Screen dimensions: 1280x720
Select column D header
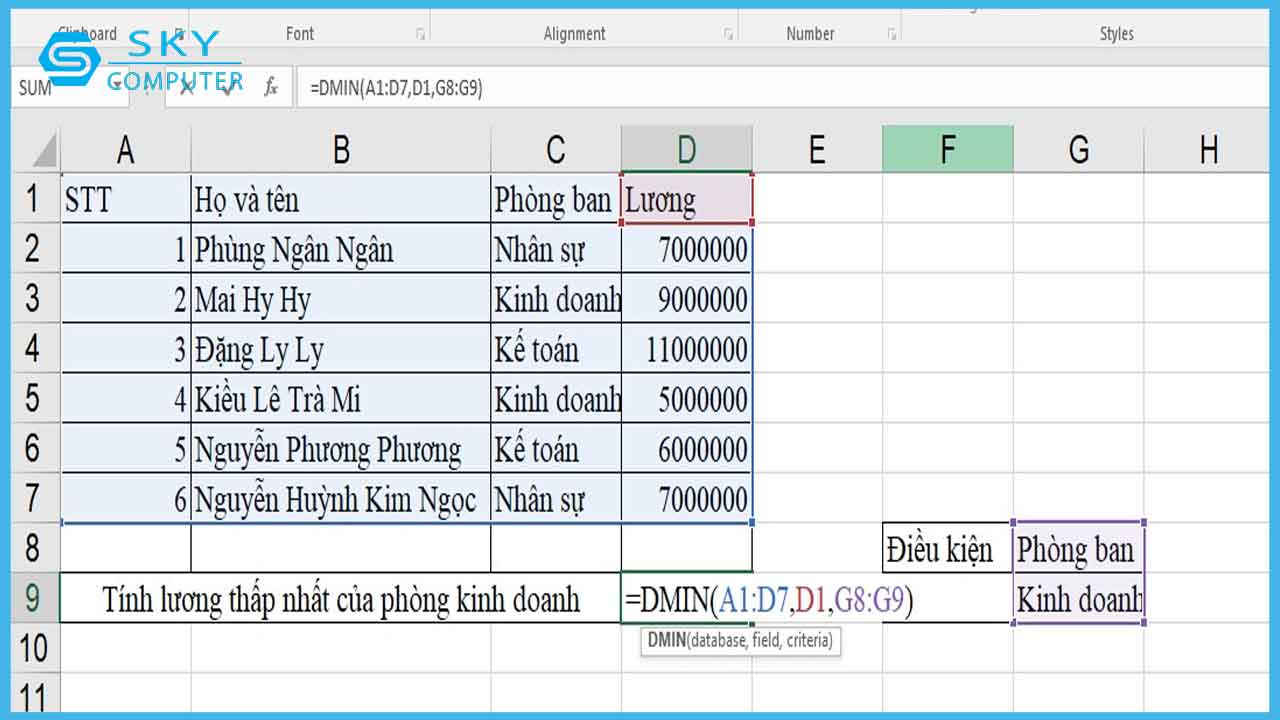pyautogui.click(x=686, y=149)
